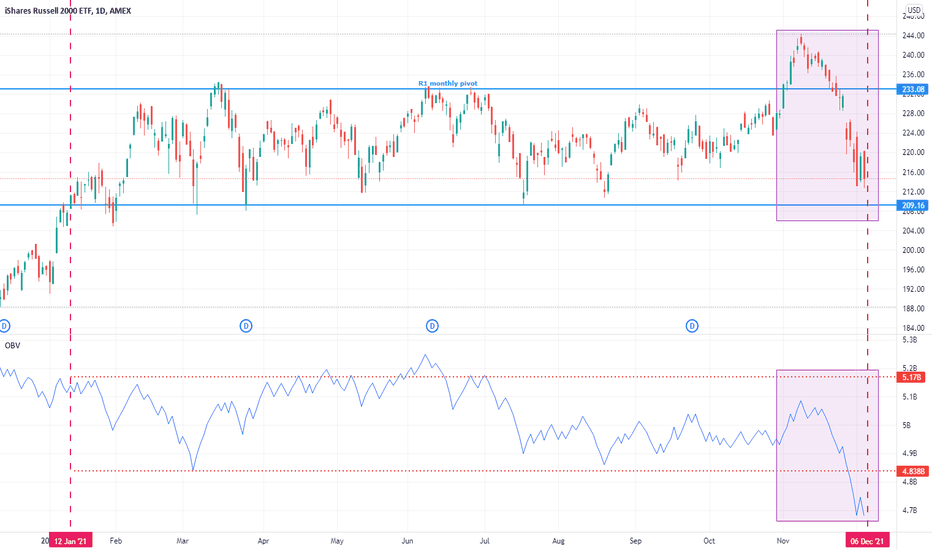Click the 212.00 price axis value
This screenshot has height=550, width=932.
(913, 192)
